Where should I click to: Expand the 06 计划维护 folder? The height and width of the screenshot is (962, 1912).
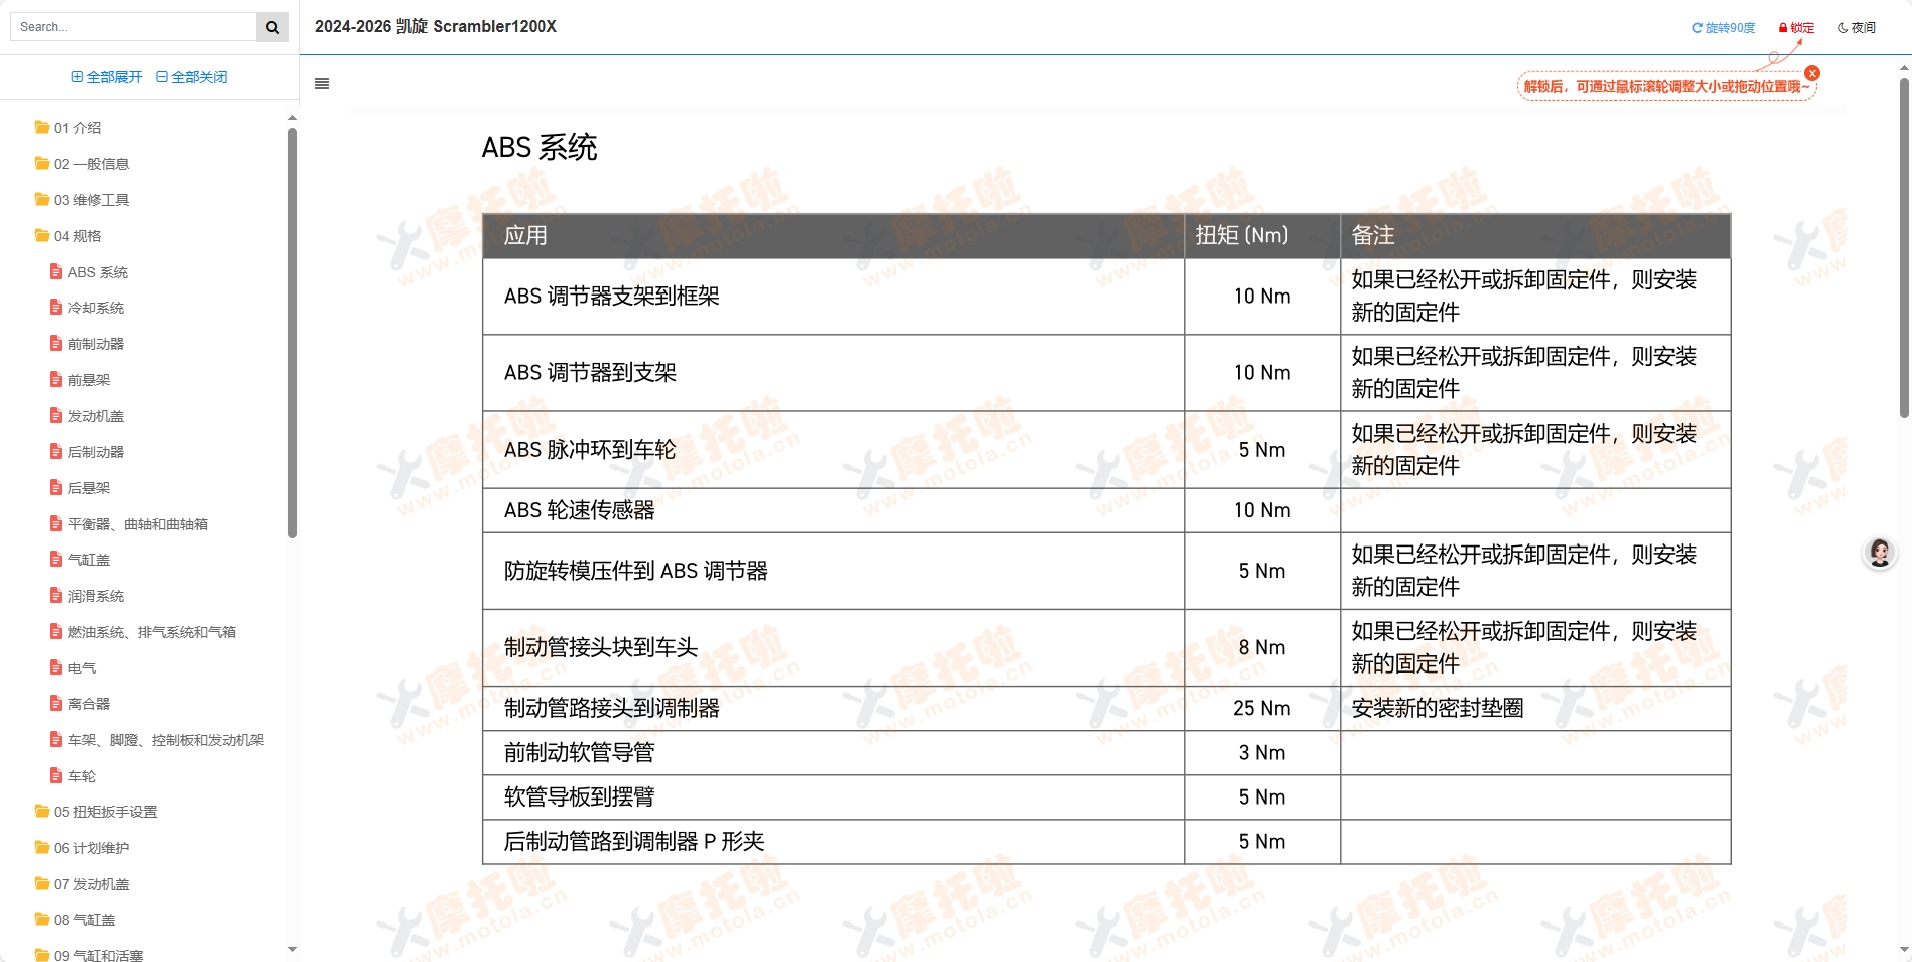[82, 848]
